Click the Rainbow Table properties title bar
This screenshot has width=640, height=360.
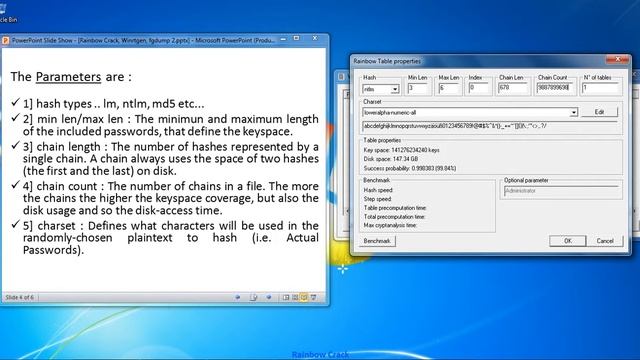(478, 61)
